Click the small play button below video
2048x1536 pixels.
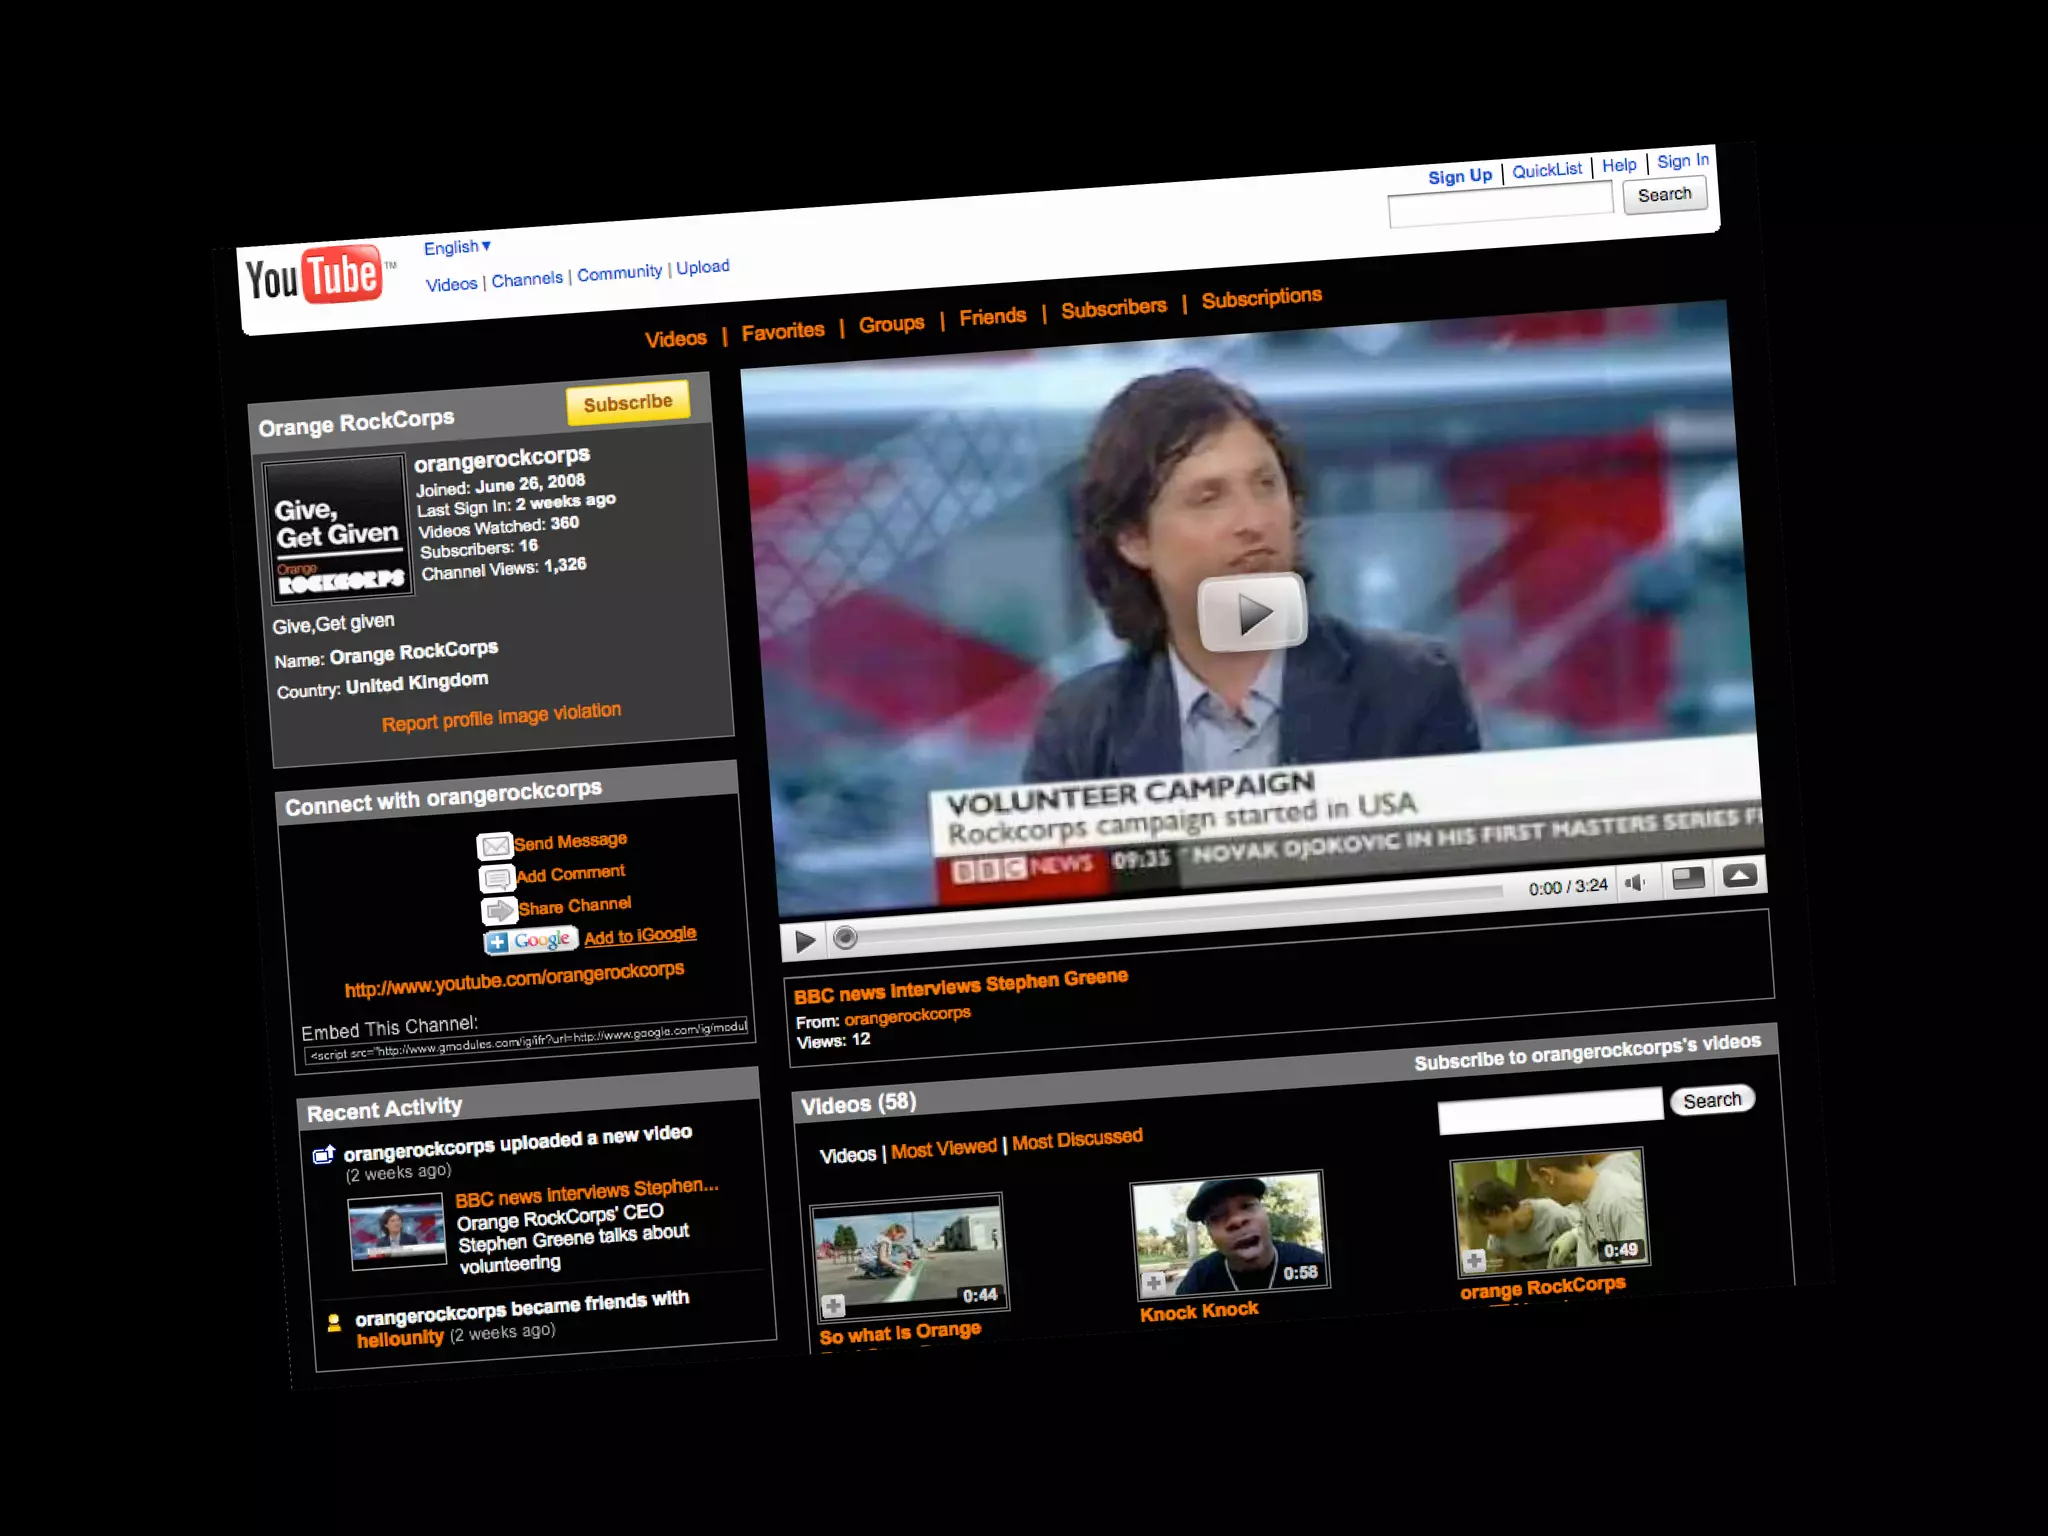804,941
